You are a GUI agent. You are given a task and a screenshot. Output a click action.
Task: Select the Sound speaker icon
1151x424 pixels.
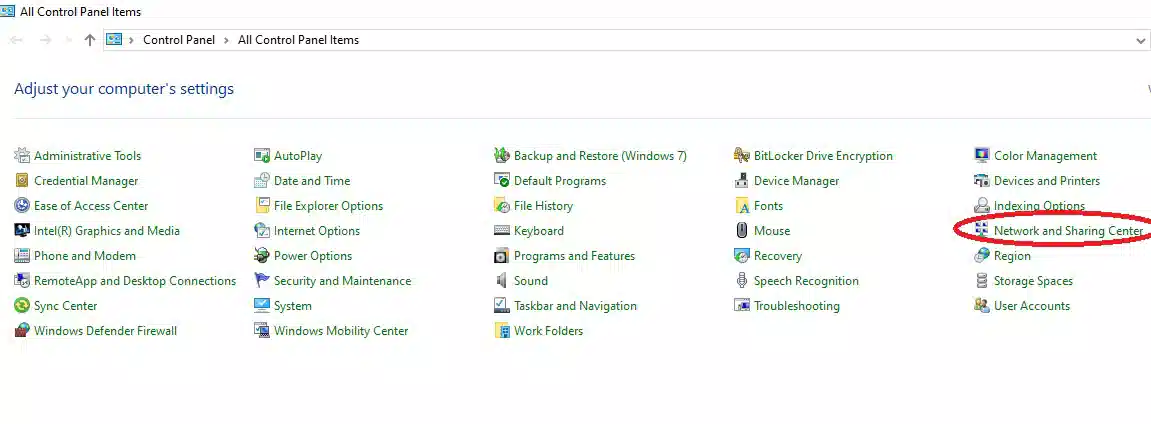click(502, 281)
